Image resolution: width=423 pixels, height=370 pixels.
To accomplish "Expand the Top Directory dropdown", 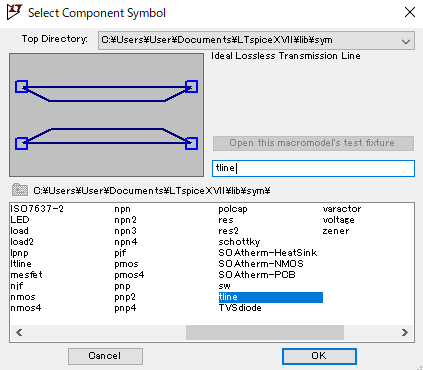I will (x=406, y=41).
